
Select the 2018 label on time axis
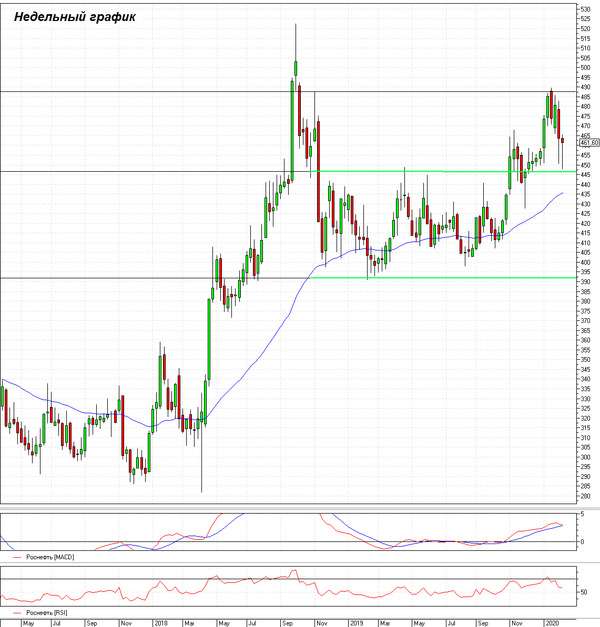click(161, 623)
